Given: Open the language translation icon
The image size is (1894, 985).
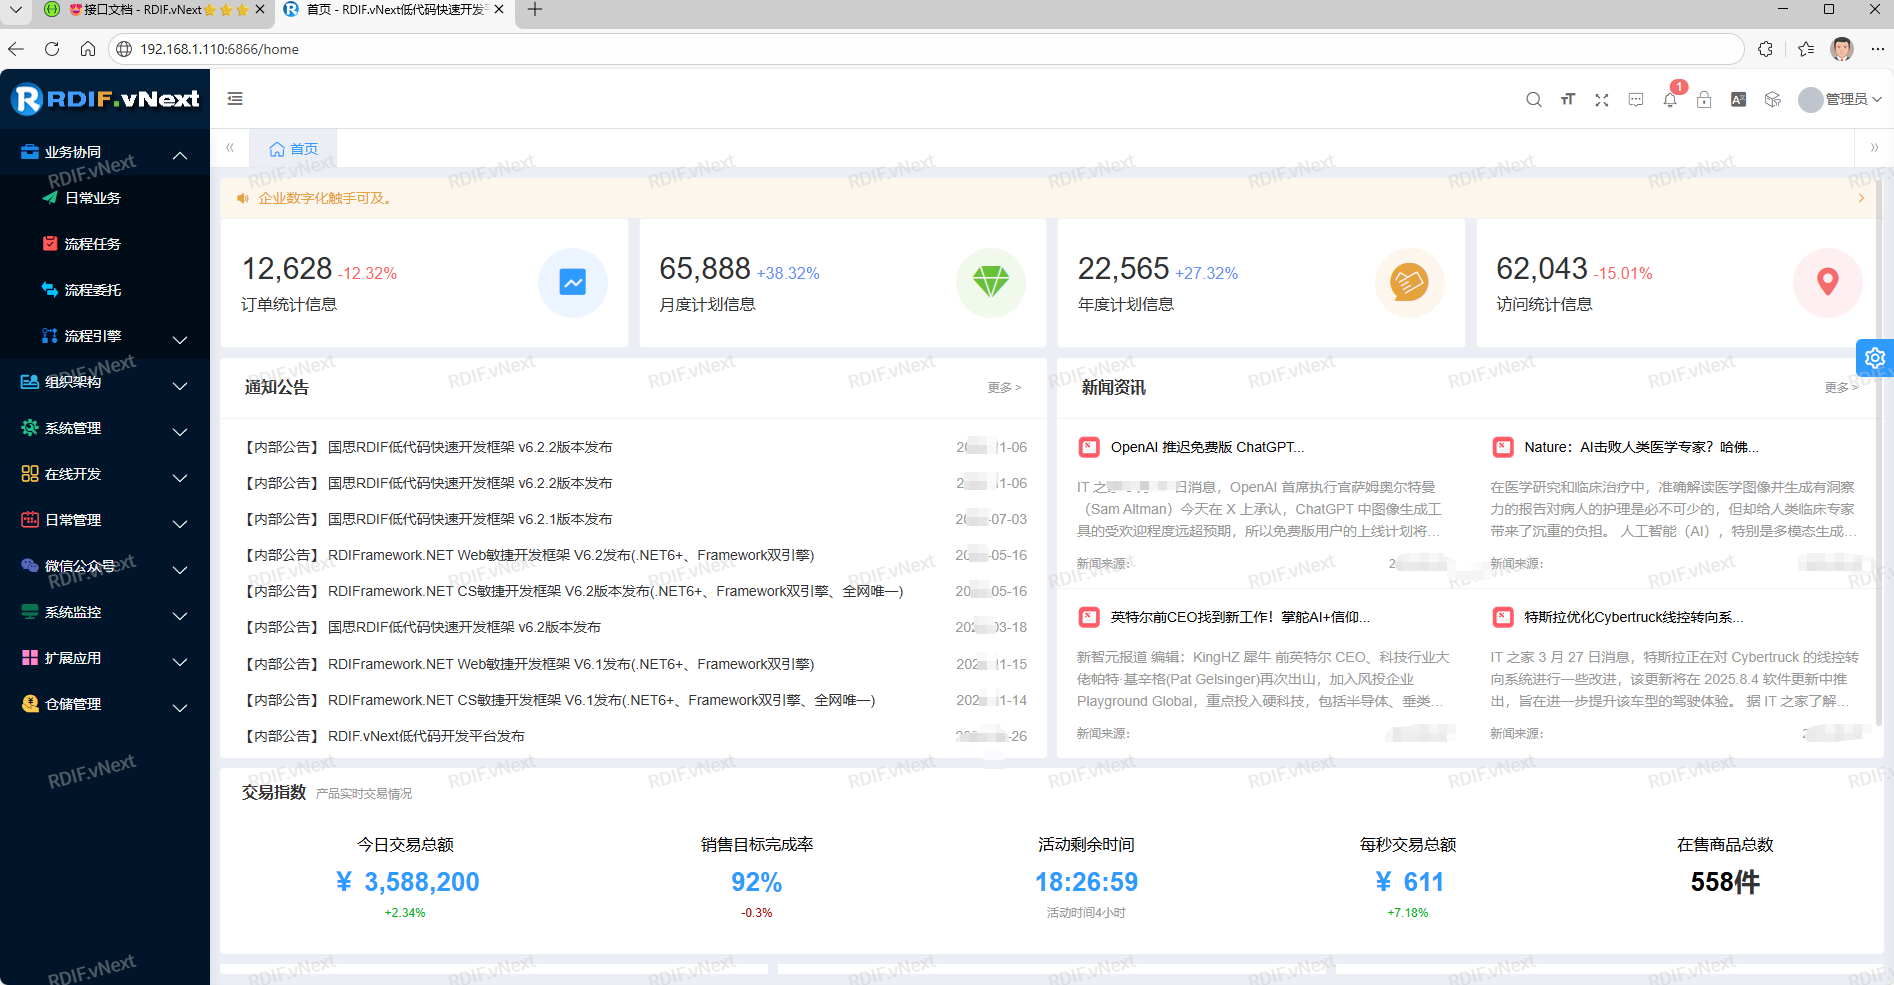Looking at the screenshot, I should click(1738, 99).
